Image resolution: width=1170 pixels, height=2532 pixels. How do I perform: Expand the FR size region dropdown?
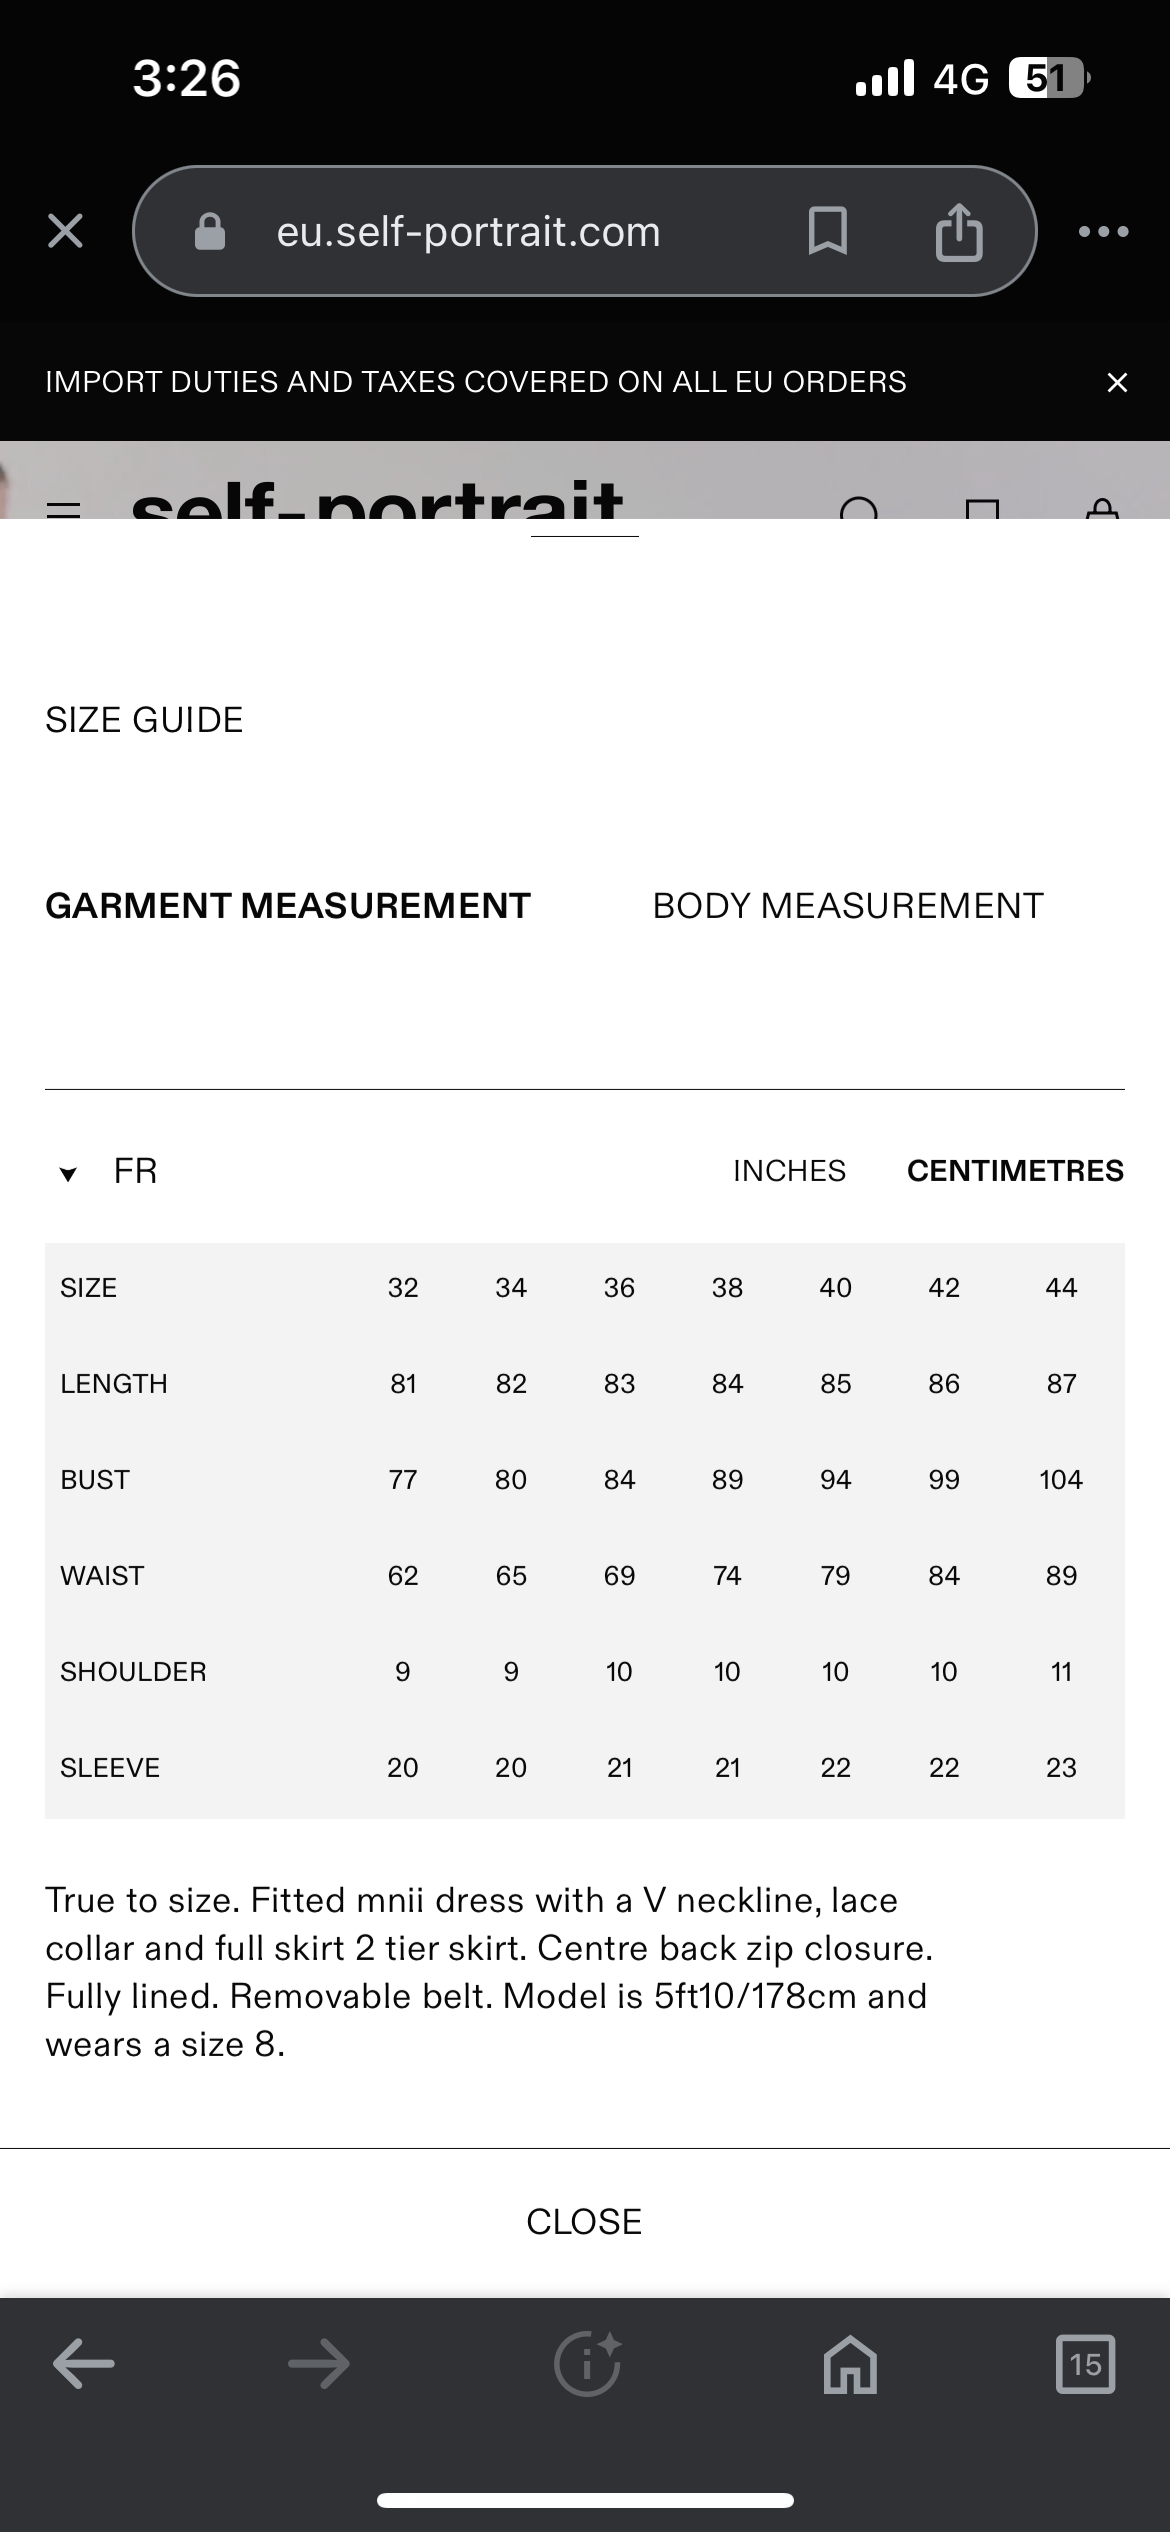point(108,1171)
